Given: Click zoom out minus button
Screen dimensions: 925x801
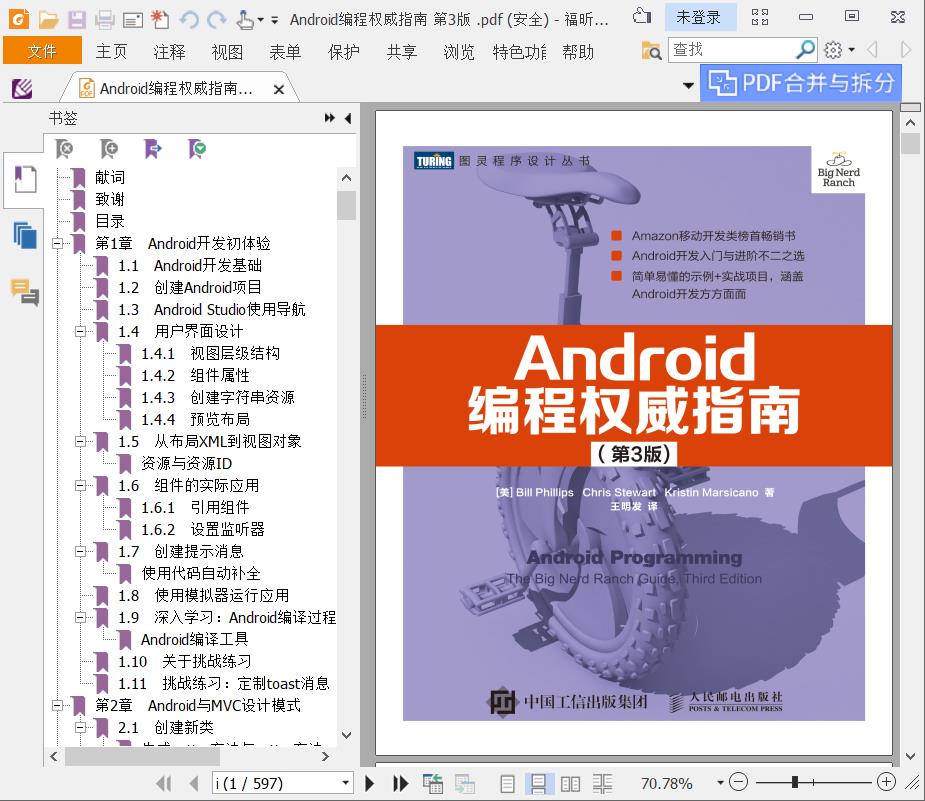Looking at the screenshot, I should click(738, 782).
